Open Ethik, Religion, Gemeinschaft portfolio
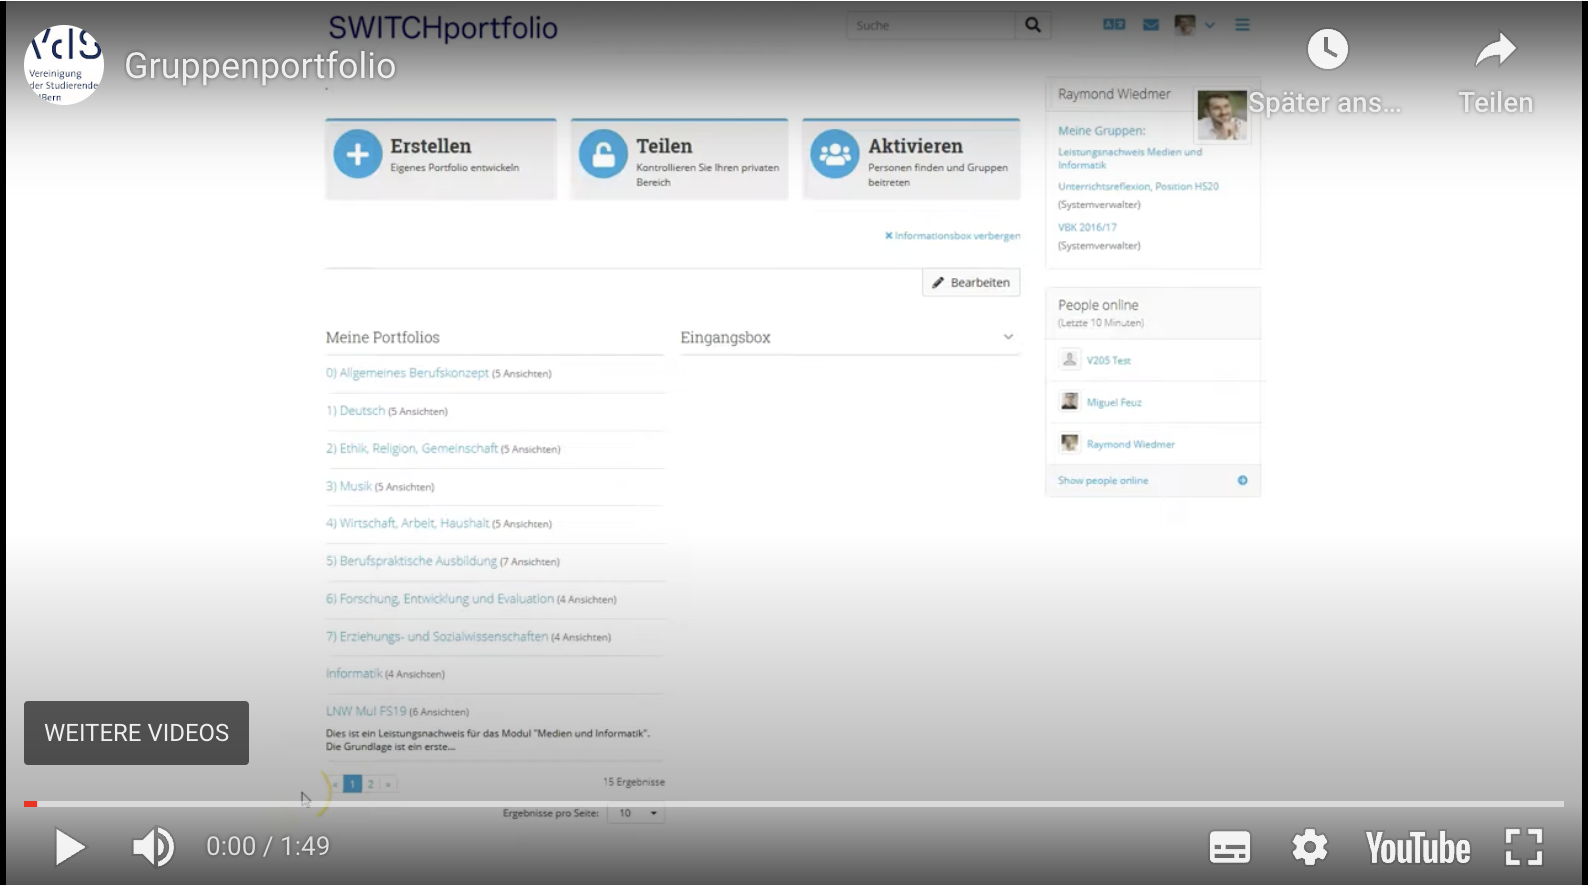This screenshot has height=888, width=1590. (412, 449)
